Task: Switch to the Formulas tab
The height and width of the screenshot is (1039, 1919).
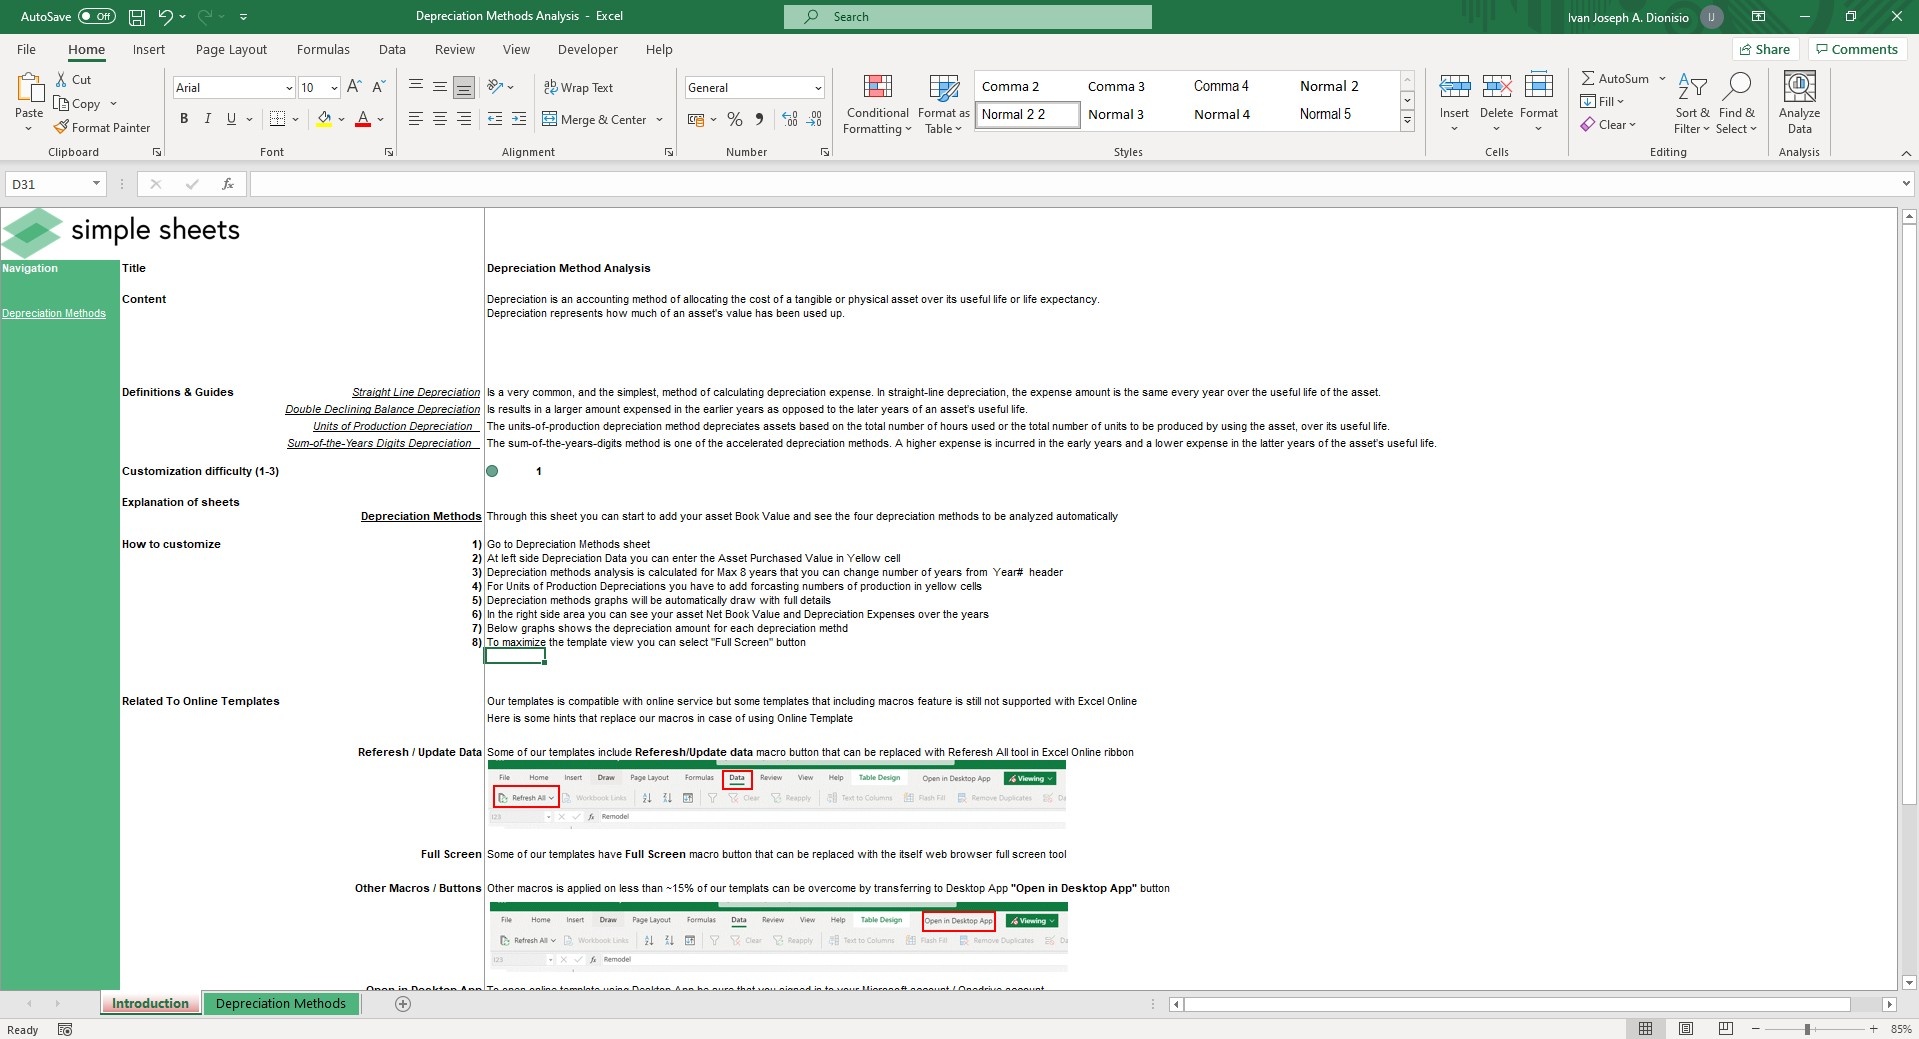Action: point(323,50)
